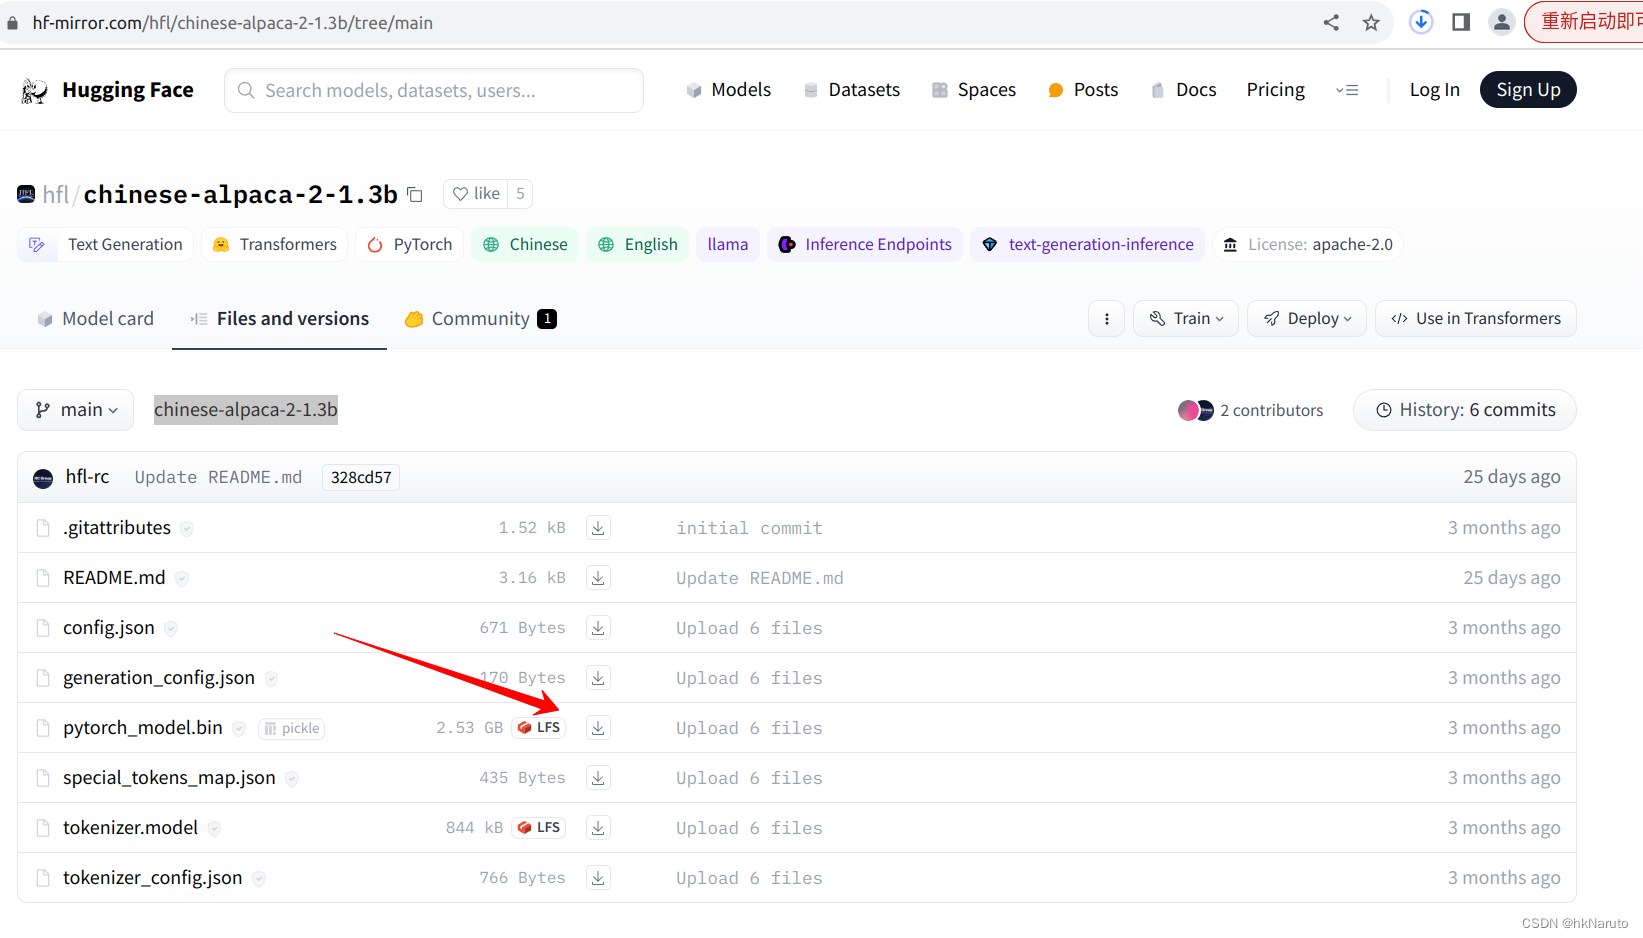Open the Community tab
The image size is (1643, 938).
(x=480, y=319)
